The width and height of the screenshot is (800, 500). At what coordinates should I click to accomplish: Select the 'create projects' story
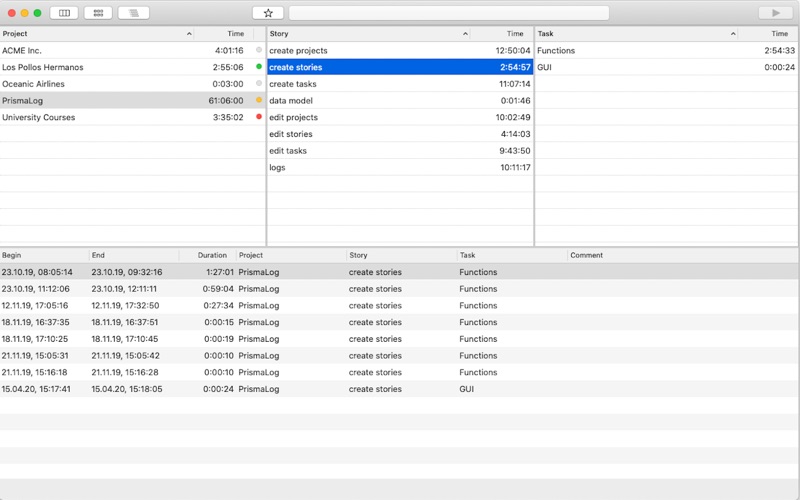(x=400, y=51)
